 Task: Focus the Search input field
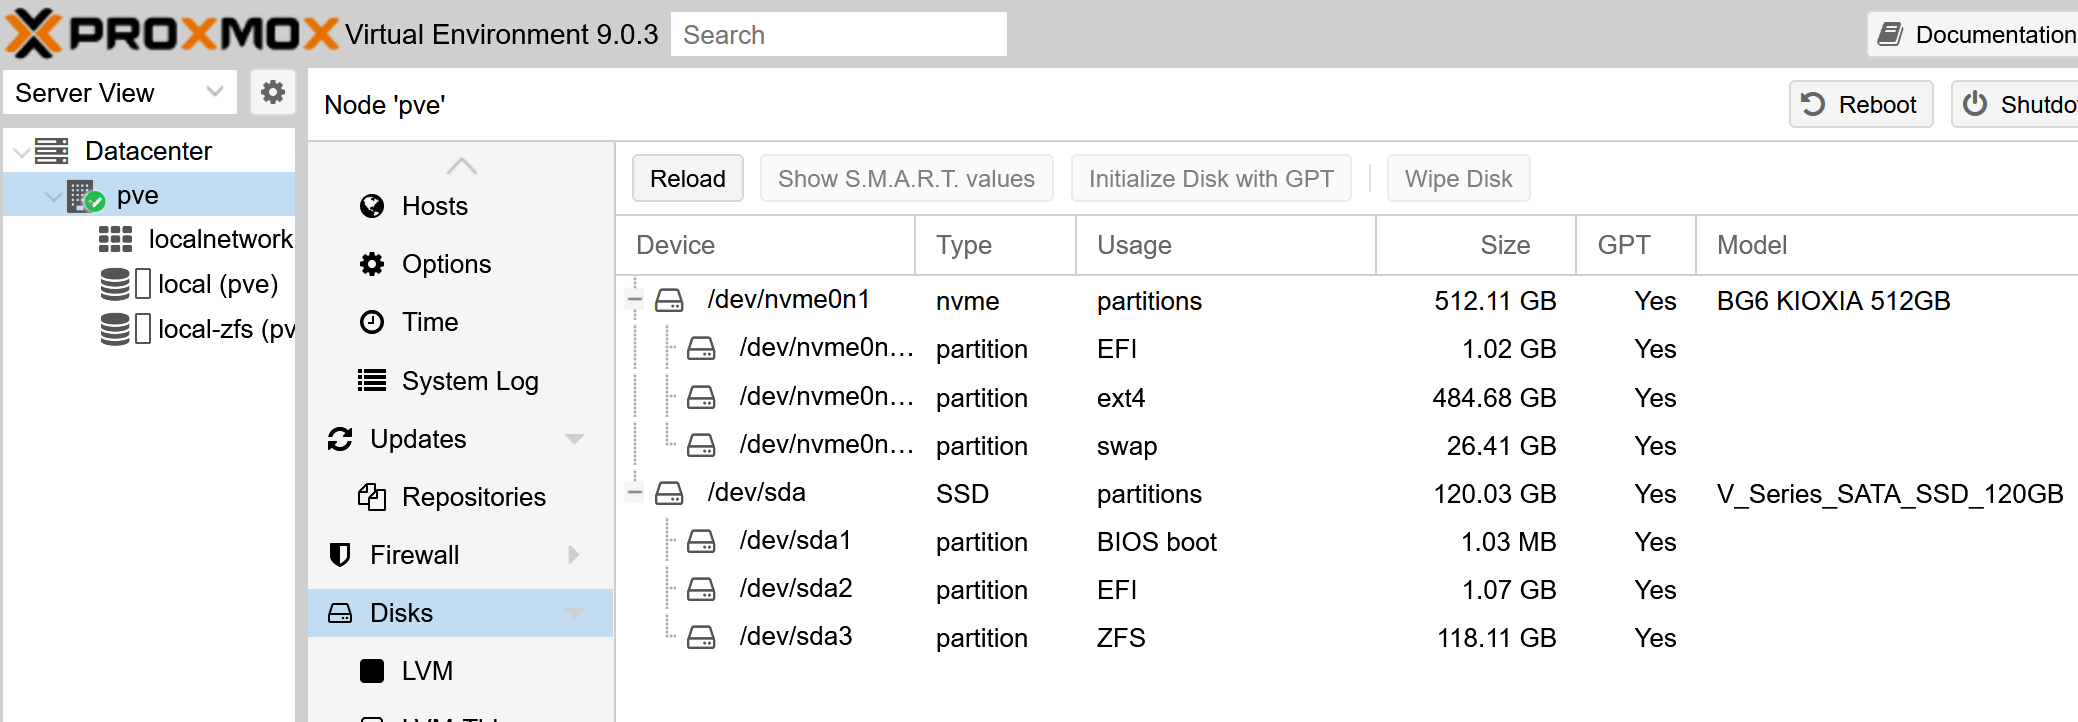[x=838, y=34]
